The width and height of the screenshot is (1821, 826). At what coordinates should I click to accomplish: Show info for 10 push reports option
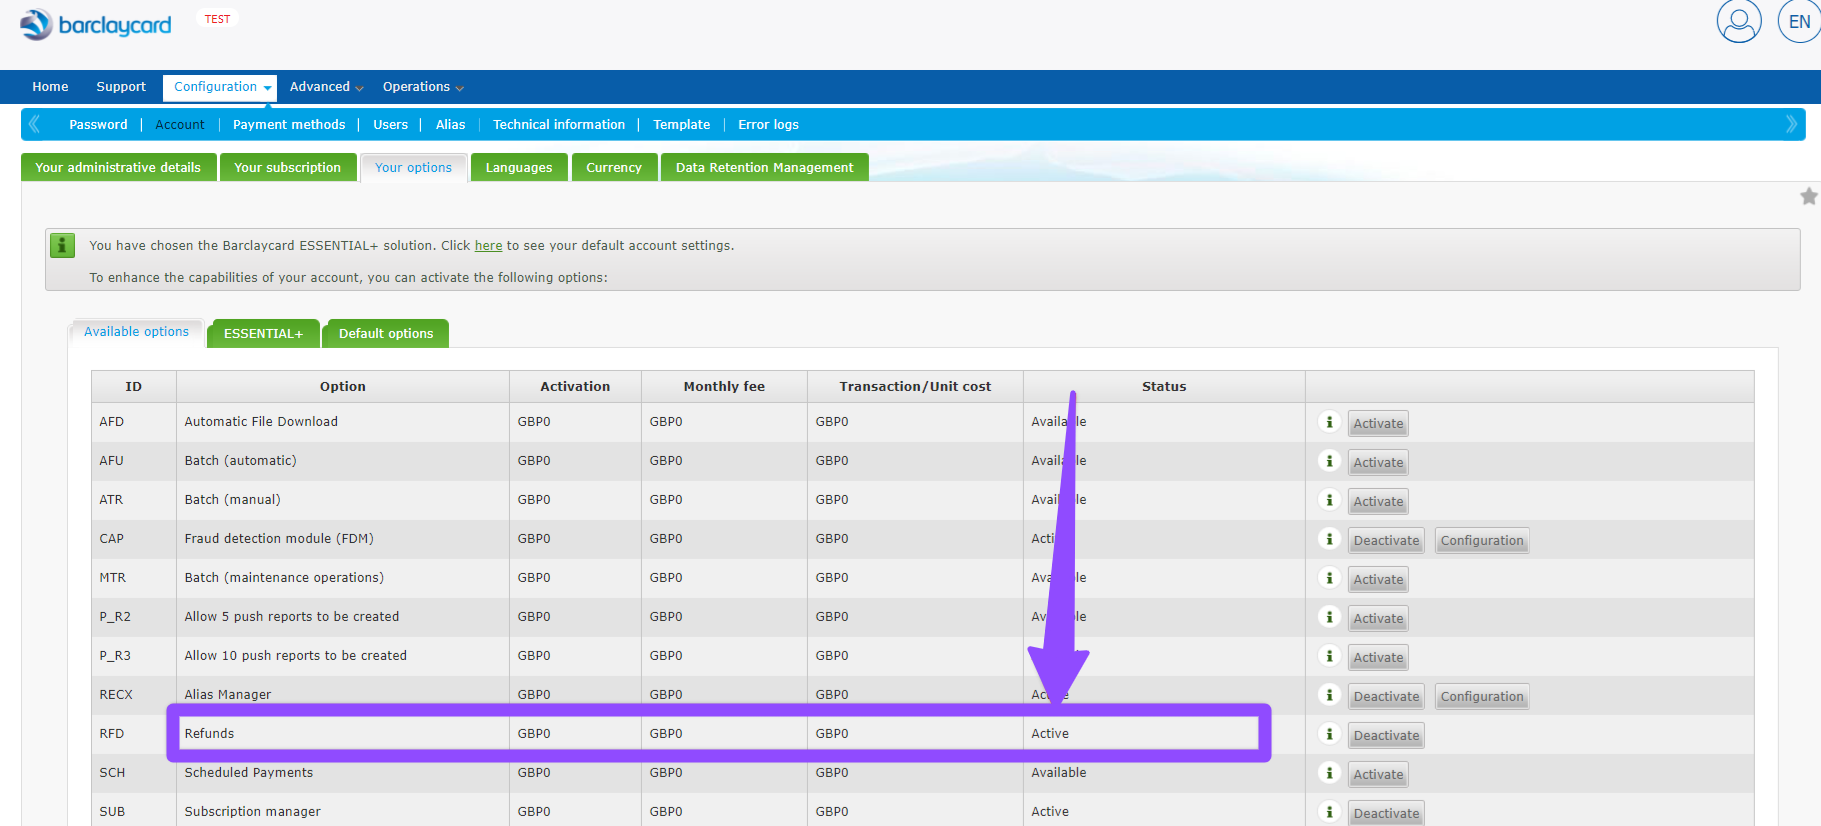(1329, 656)
